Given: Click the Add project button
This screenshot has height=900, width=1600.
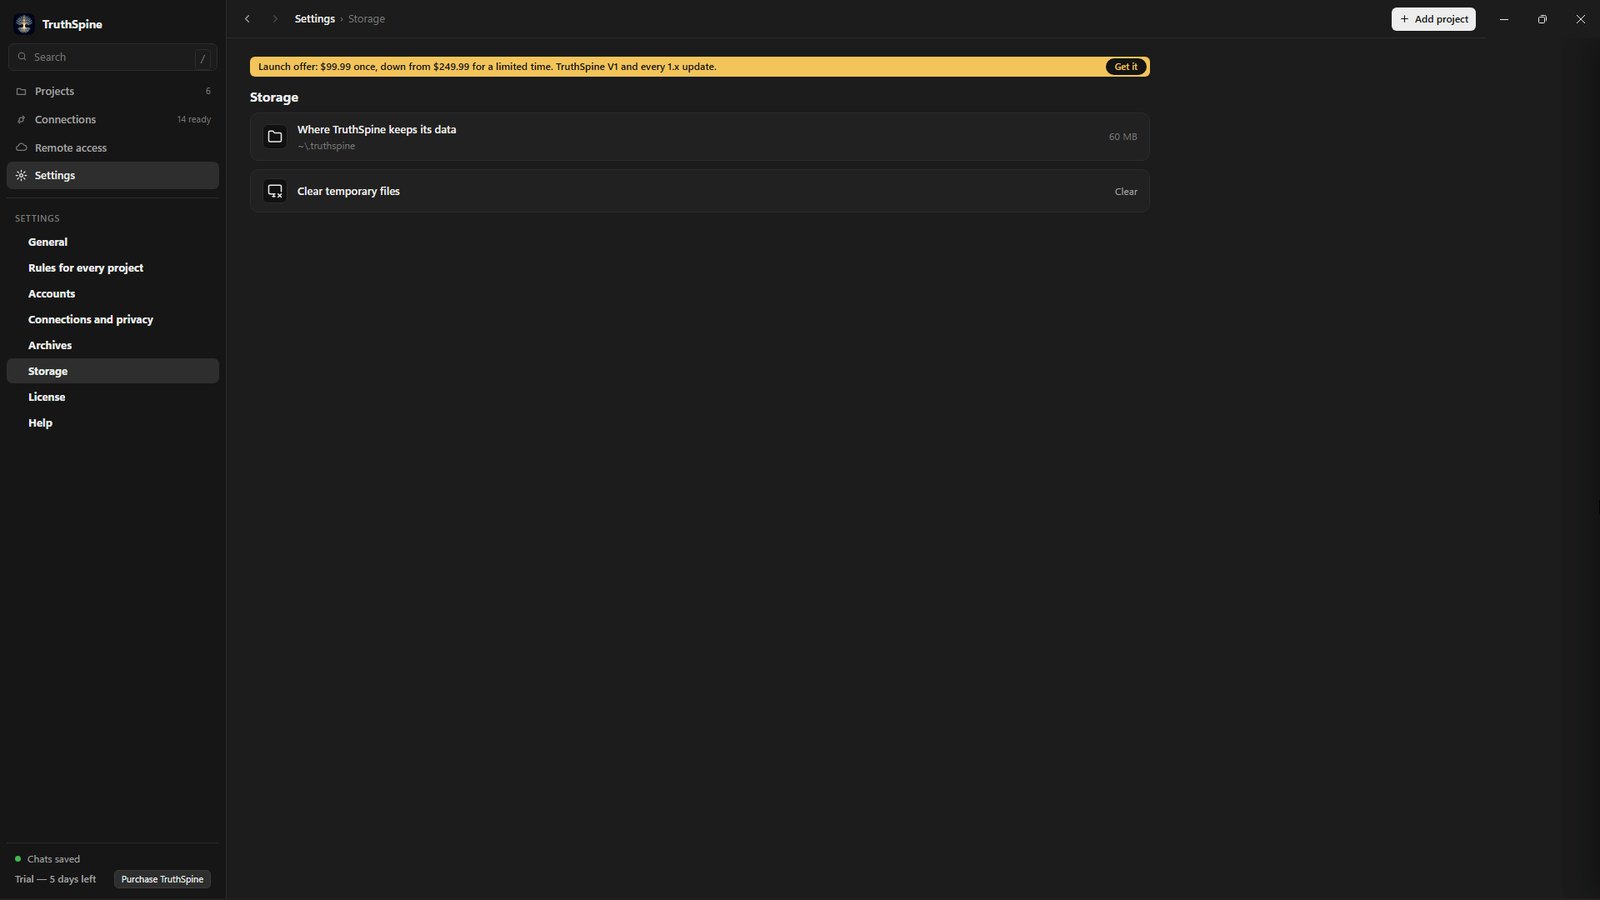Looking at the screenshot, I should (x=1433, y=19).
